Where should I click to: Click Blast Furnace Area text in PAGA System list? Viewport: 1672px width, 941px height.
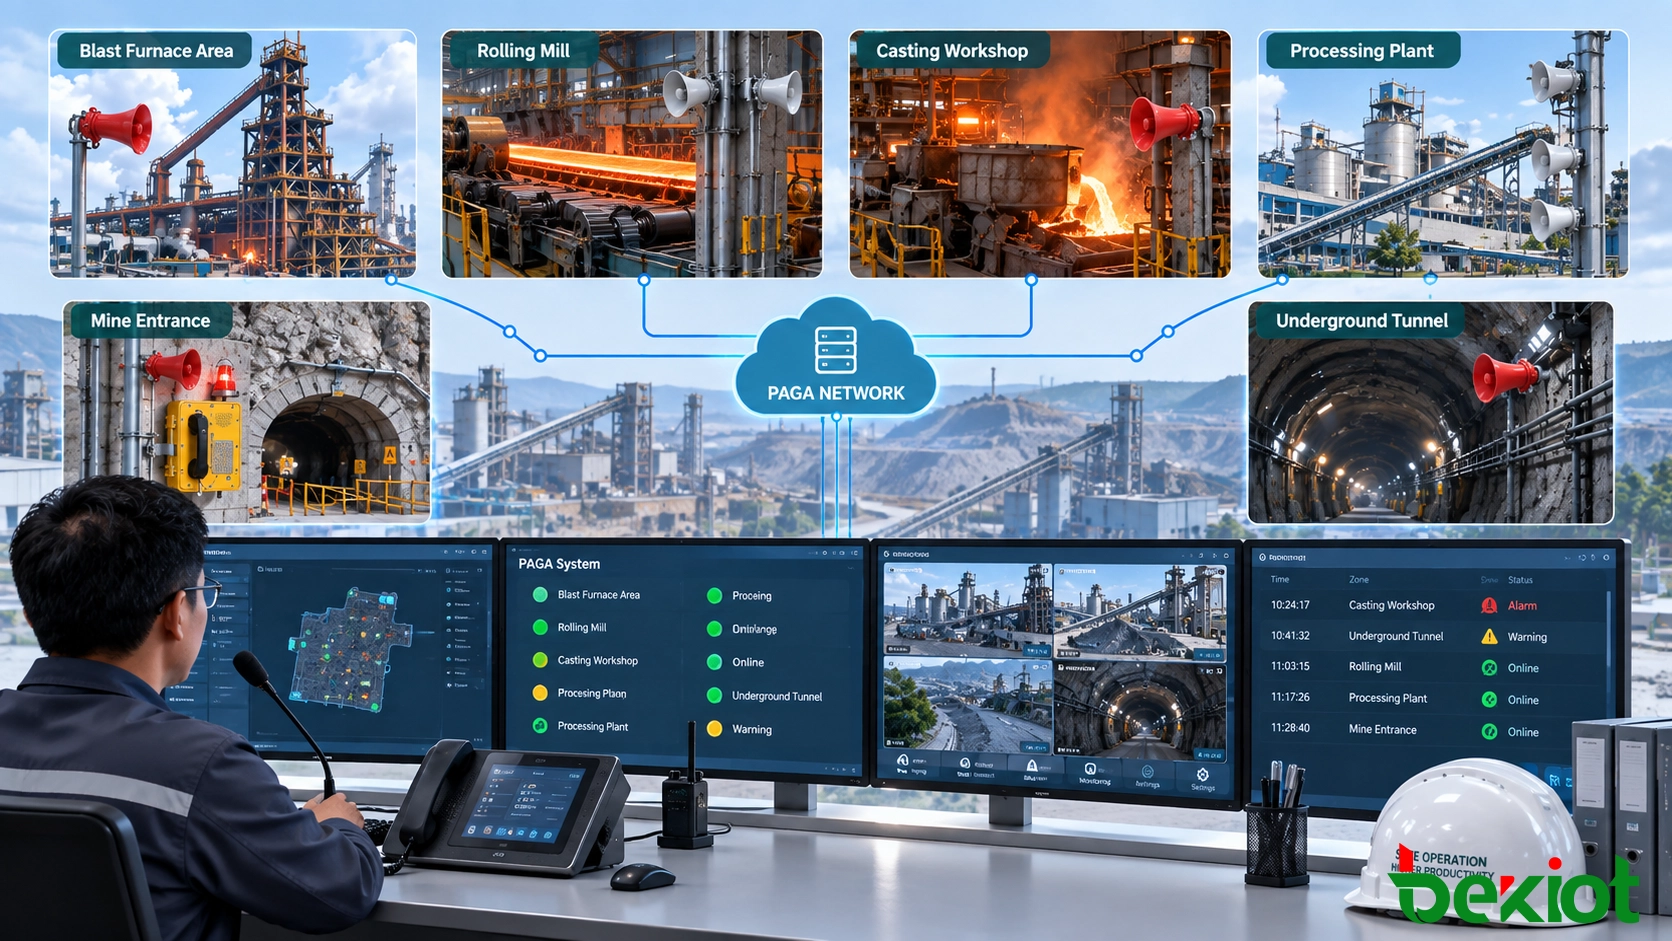tap(599, 595)
